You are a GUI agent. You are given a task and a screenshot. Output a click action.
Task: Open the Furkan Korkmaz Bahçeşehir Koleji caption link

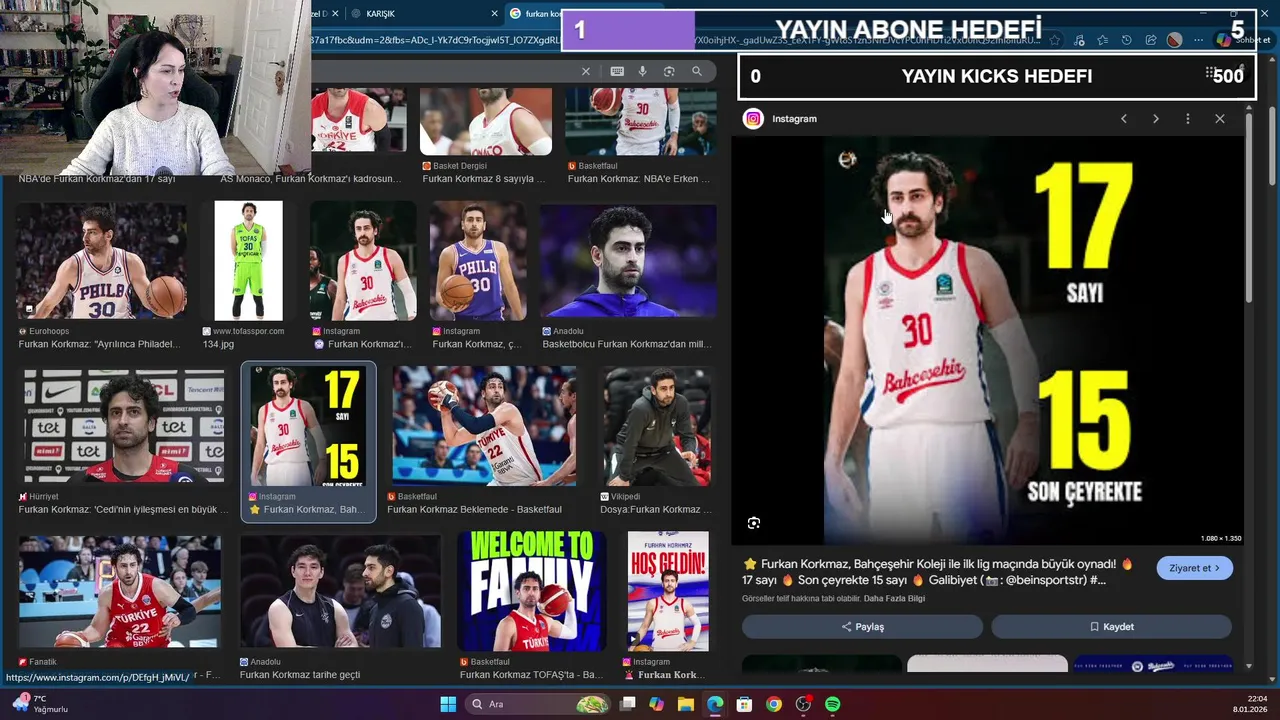[938, 572]
